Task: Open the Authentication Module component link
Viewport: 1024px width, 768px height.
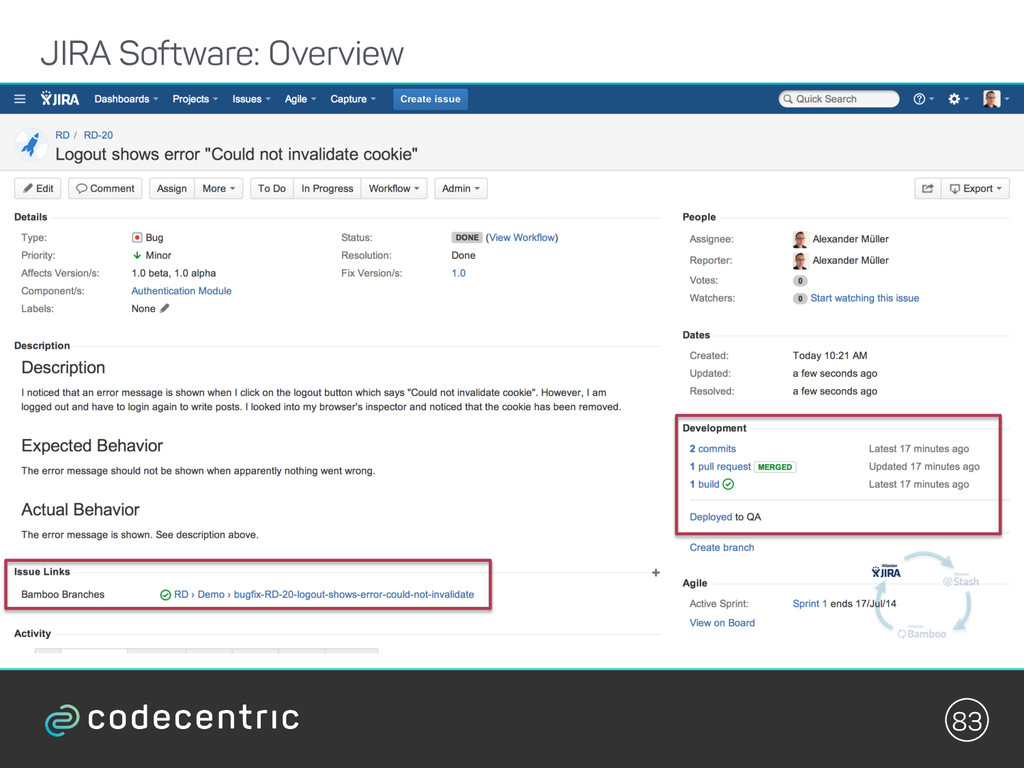Action: tap(182, 291)
